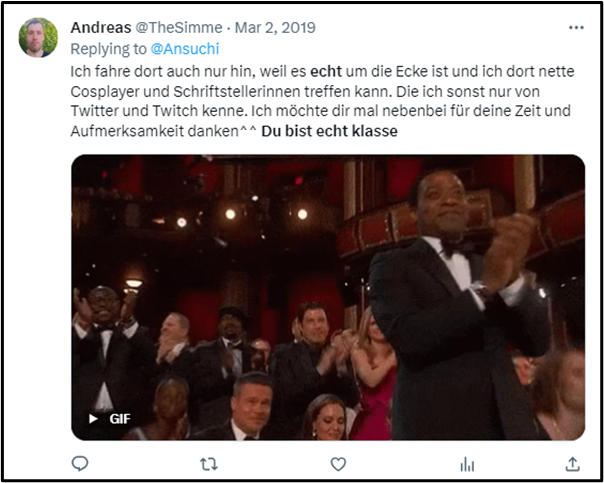Click the tweet text starting 'Ich fahre dort'

point(322,101)
